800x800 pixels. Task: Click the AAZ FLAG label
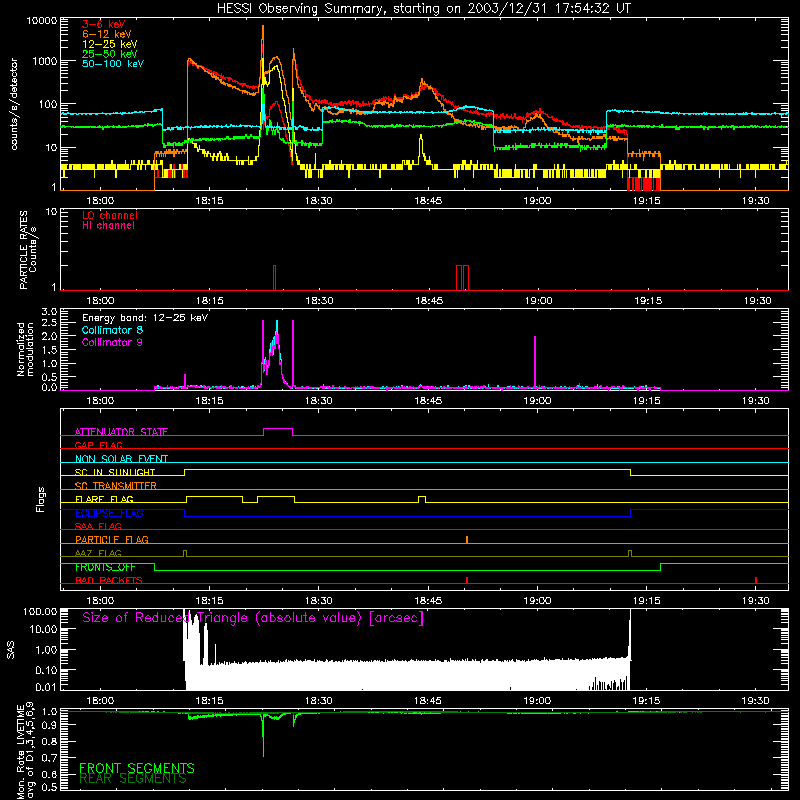tap(98, 553)
